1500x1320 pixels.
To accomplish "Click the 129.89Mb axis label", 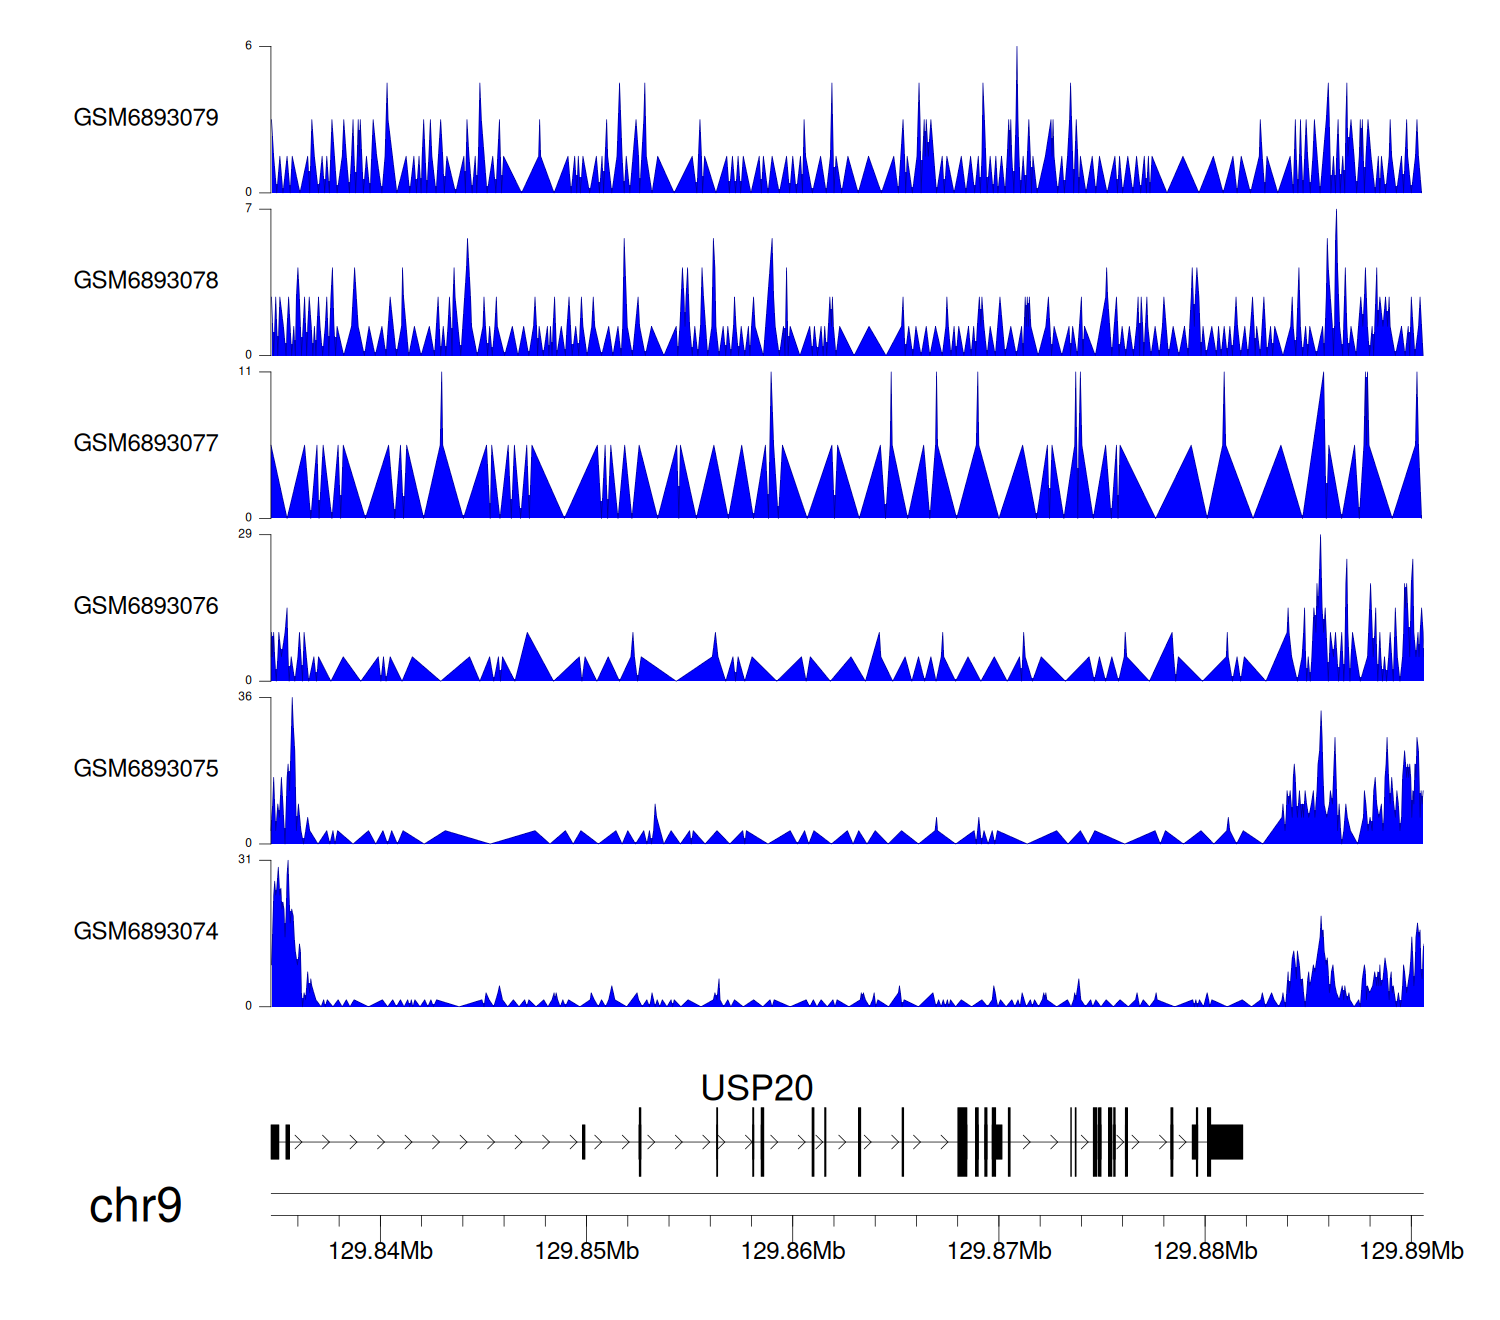I will tap(1411, 1251).
